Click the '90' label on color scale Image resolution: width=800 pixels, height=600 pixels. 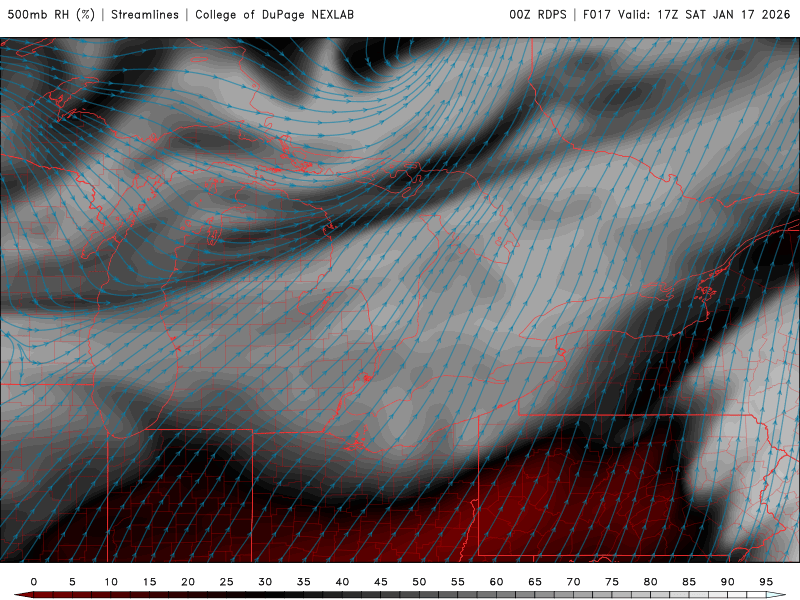[x=728, y=582]
